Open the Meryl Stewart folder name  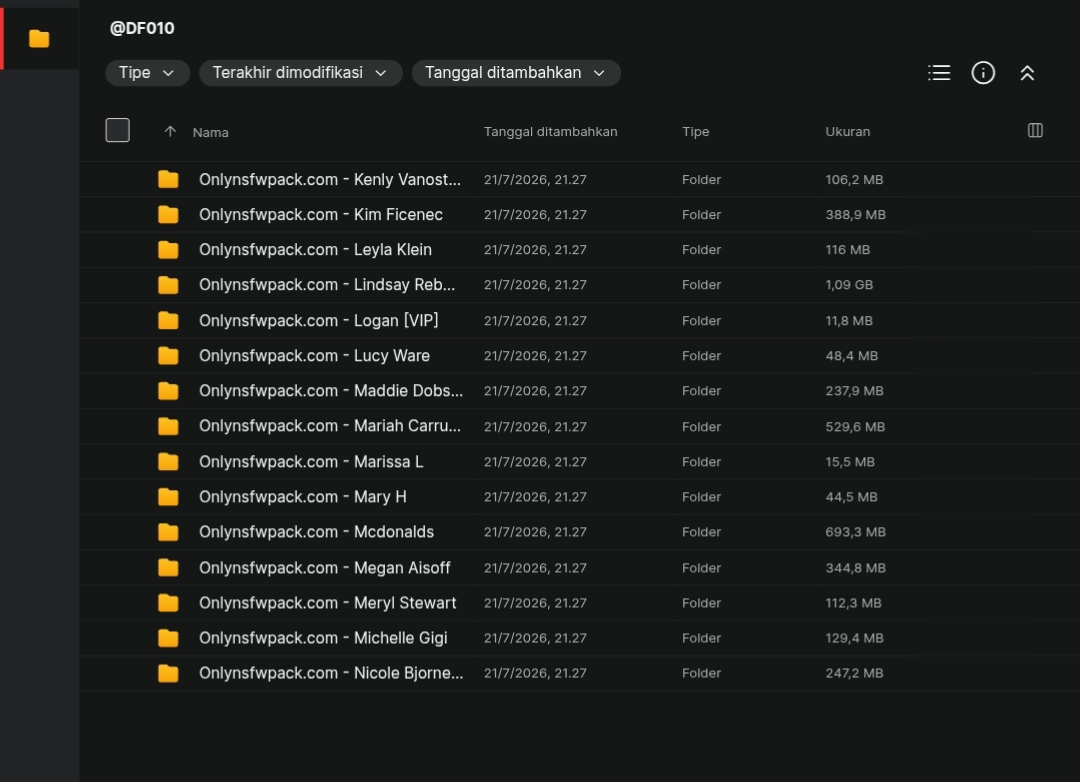coord(328,604)
